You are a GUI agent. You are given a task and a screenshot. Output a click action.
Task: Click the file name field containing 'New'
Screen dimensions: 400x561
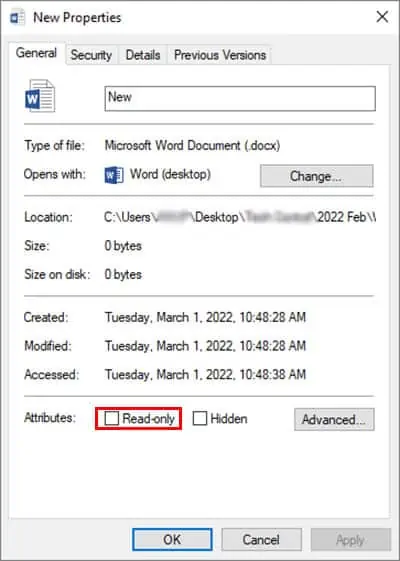click(240, 98)
